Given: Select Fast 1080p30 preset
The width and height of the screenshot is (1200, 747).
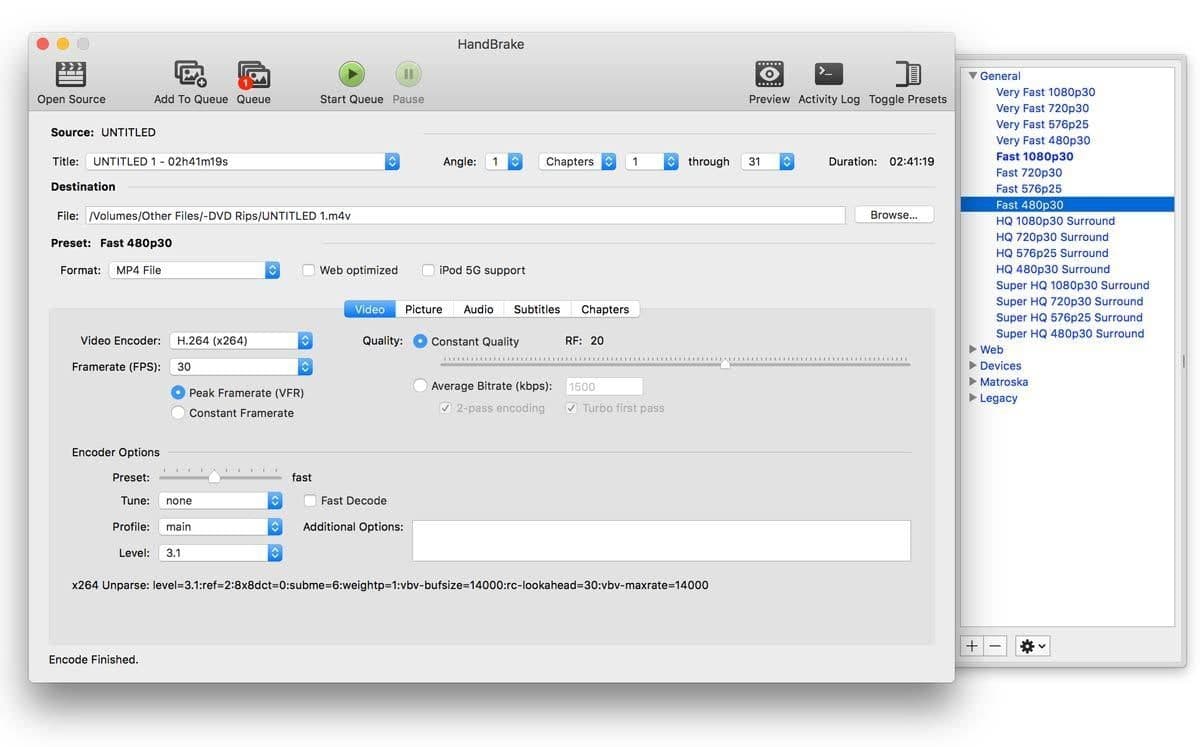Looking at the screenshot, I should [x=1034, y=156].
